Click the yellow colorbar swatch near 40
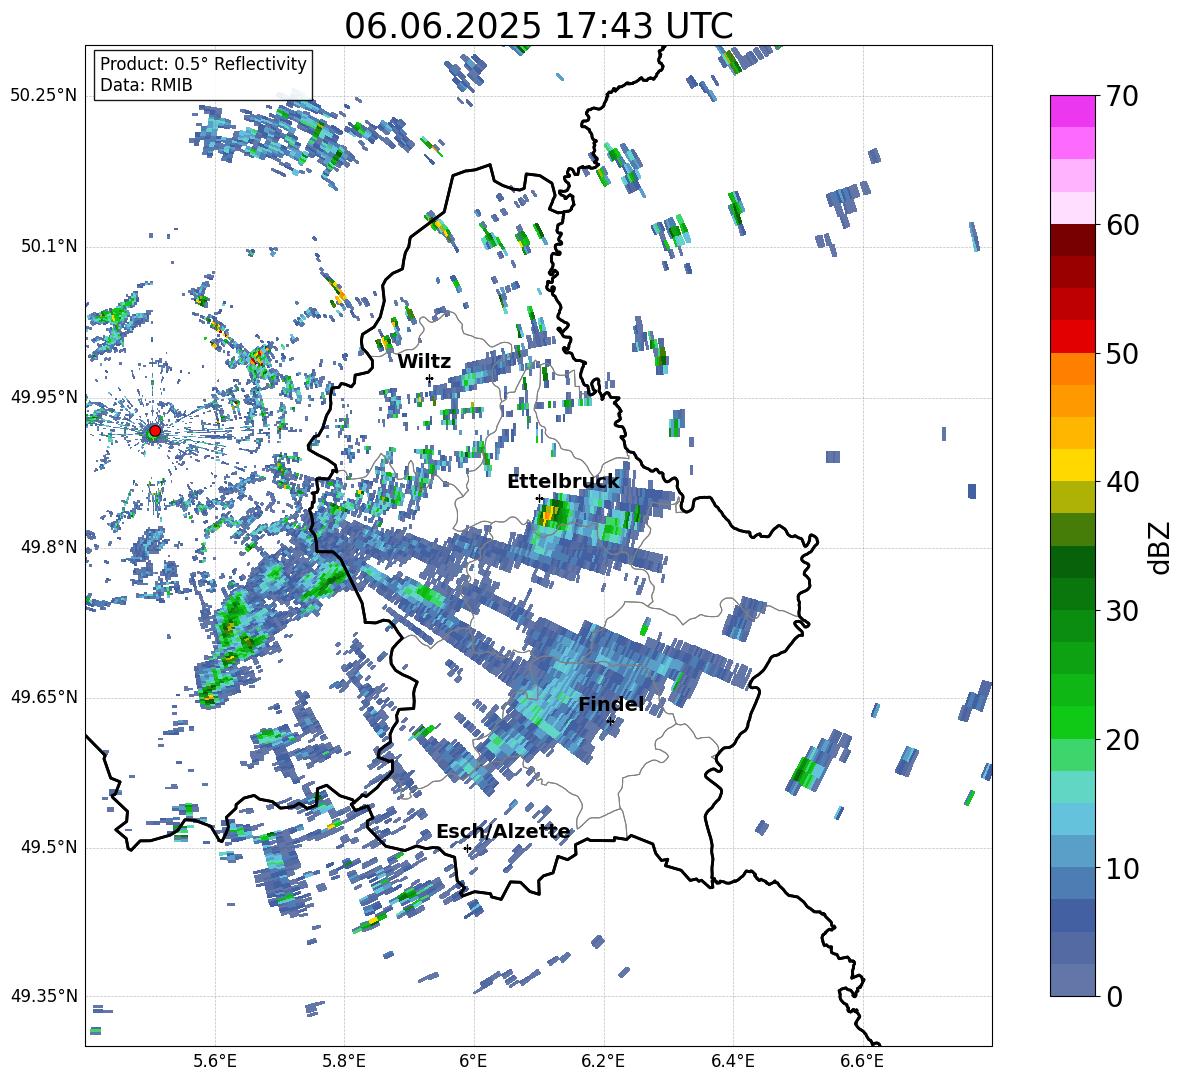The image size is (1184, 1081). [1073, 465]
